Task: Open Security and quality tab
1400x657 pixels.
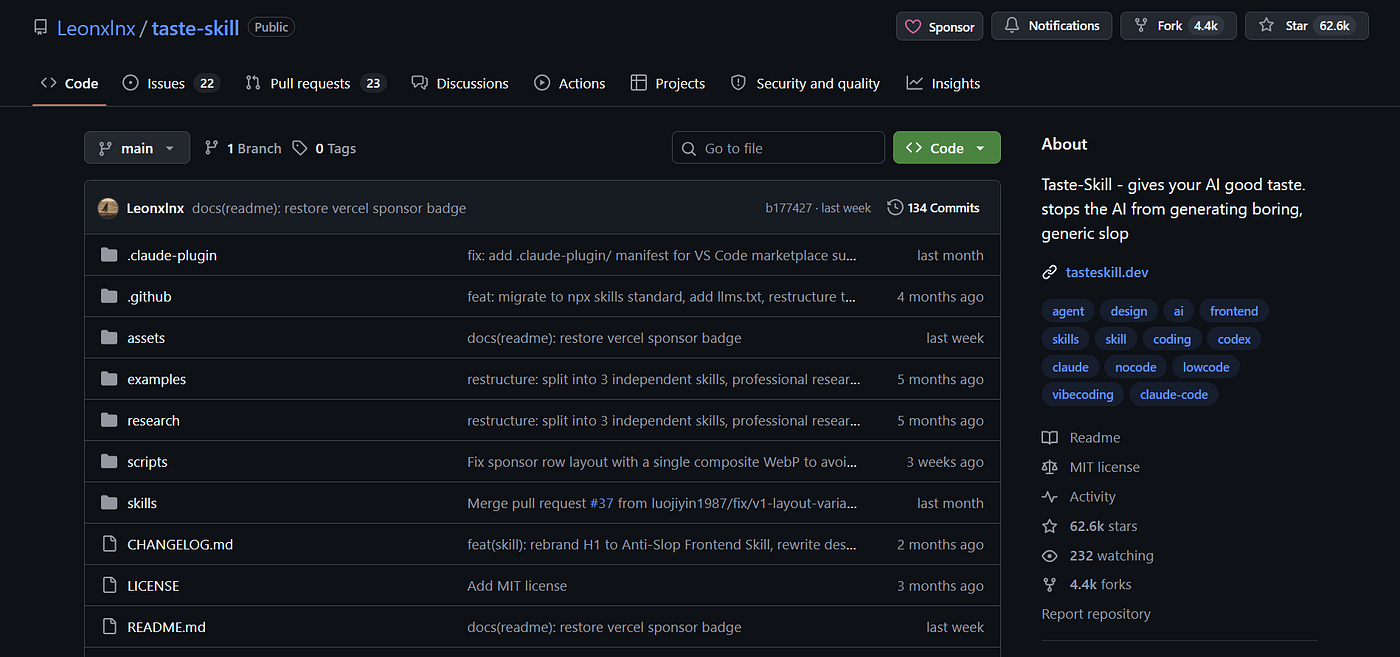Action: [806, 83]
